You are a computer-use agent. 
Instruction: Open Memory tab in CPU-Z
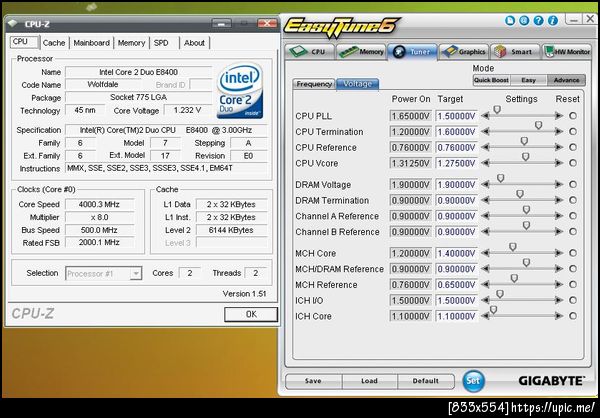pos(131,43)
